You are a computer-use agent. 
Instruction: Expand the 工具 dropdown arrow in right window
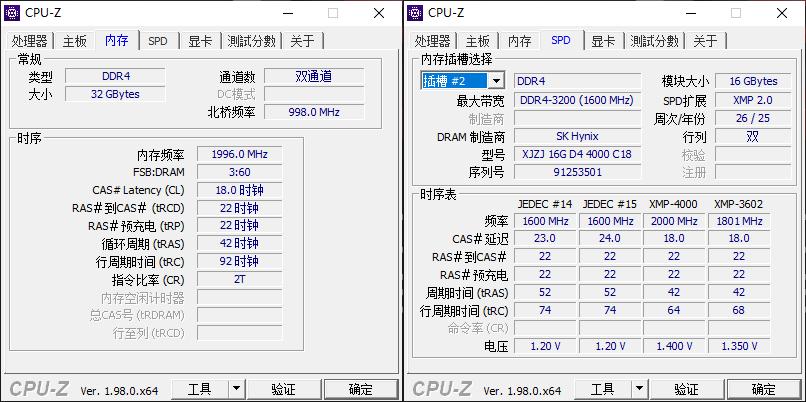[639, 389]
